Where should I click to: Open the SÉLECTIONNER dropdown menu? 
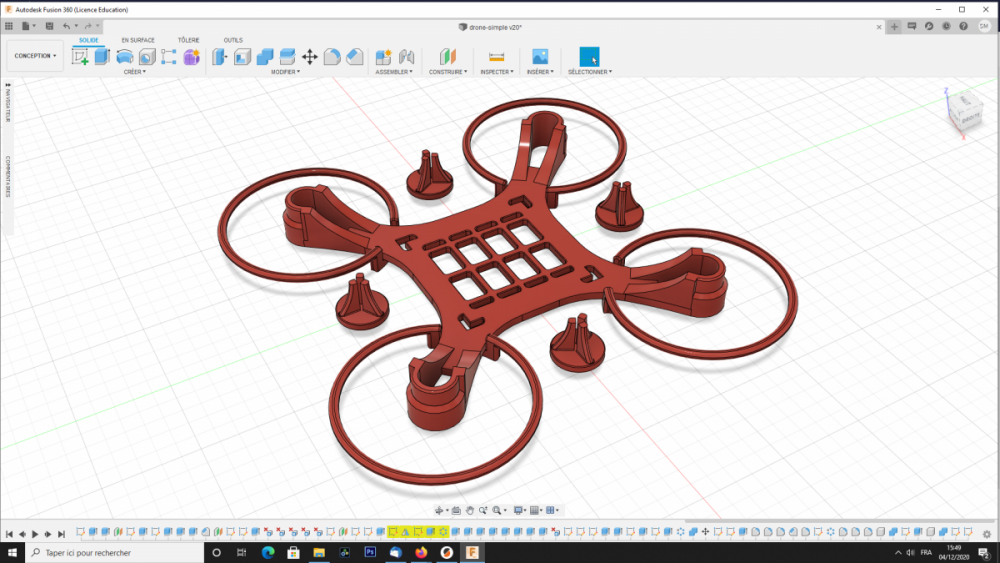(x=590, y=72)
